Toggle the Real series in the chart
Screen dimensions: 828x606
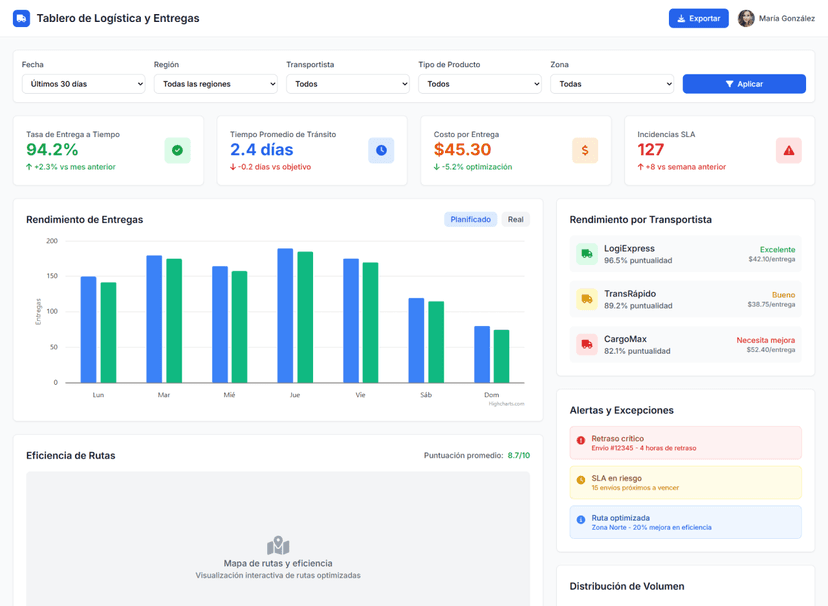(515, 220)
